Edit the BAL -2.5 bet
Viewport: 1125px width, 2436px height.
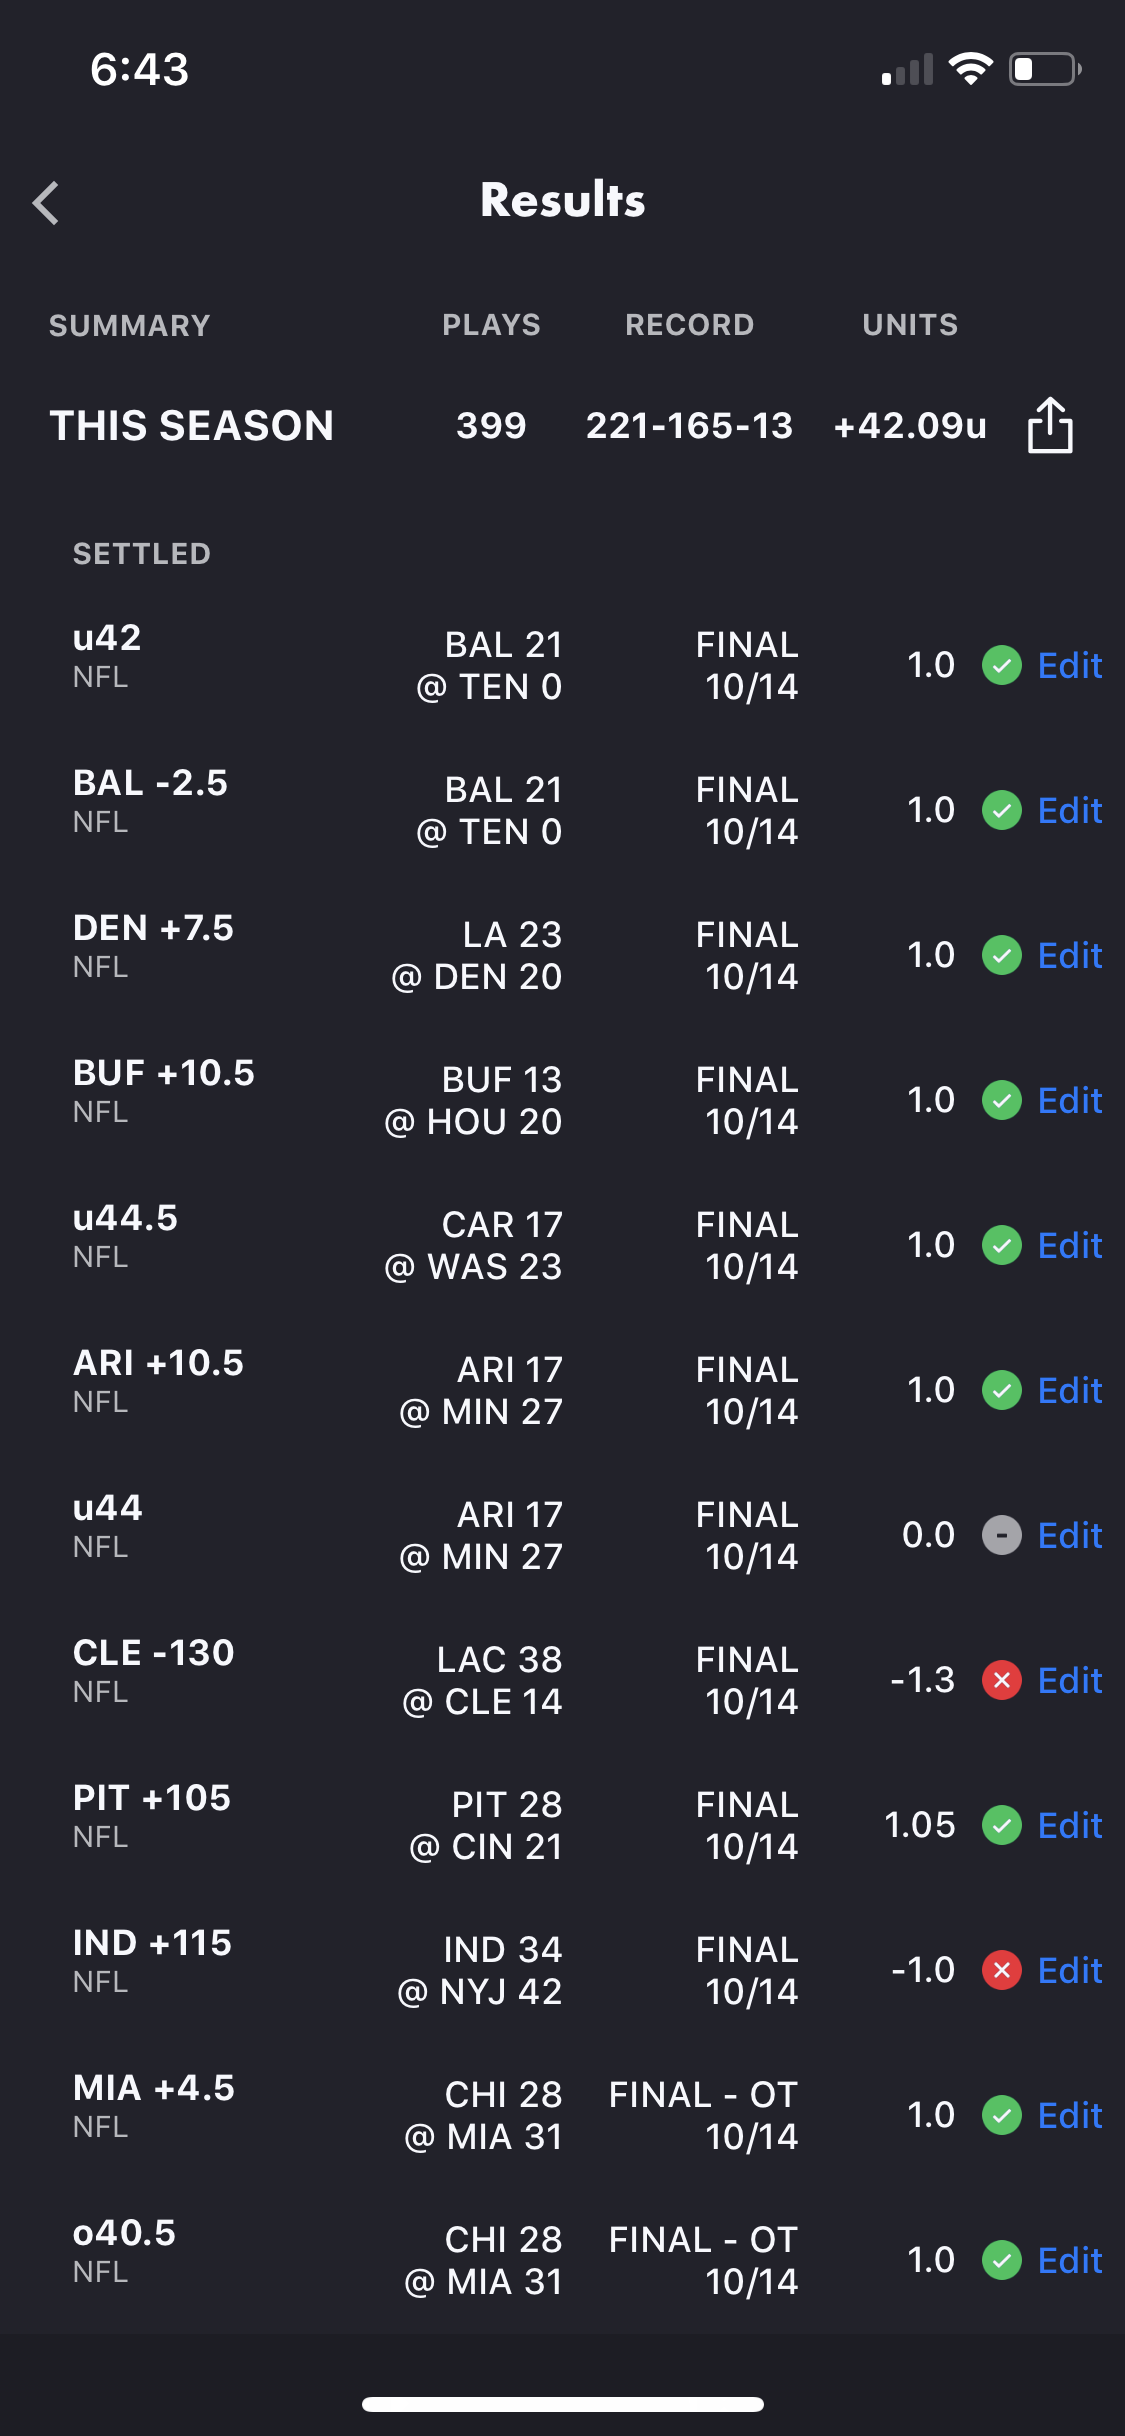pos(1069,810)
